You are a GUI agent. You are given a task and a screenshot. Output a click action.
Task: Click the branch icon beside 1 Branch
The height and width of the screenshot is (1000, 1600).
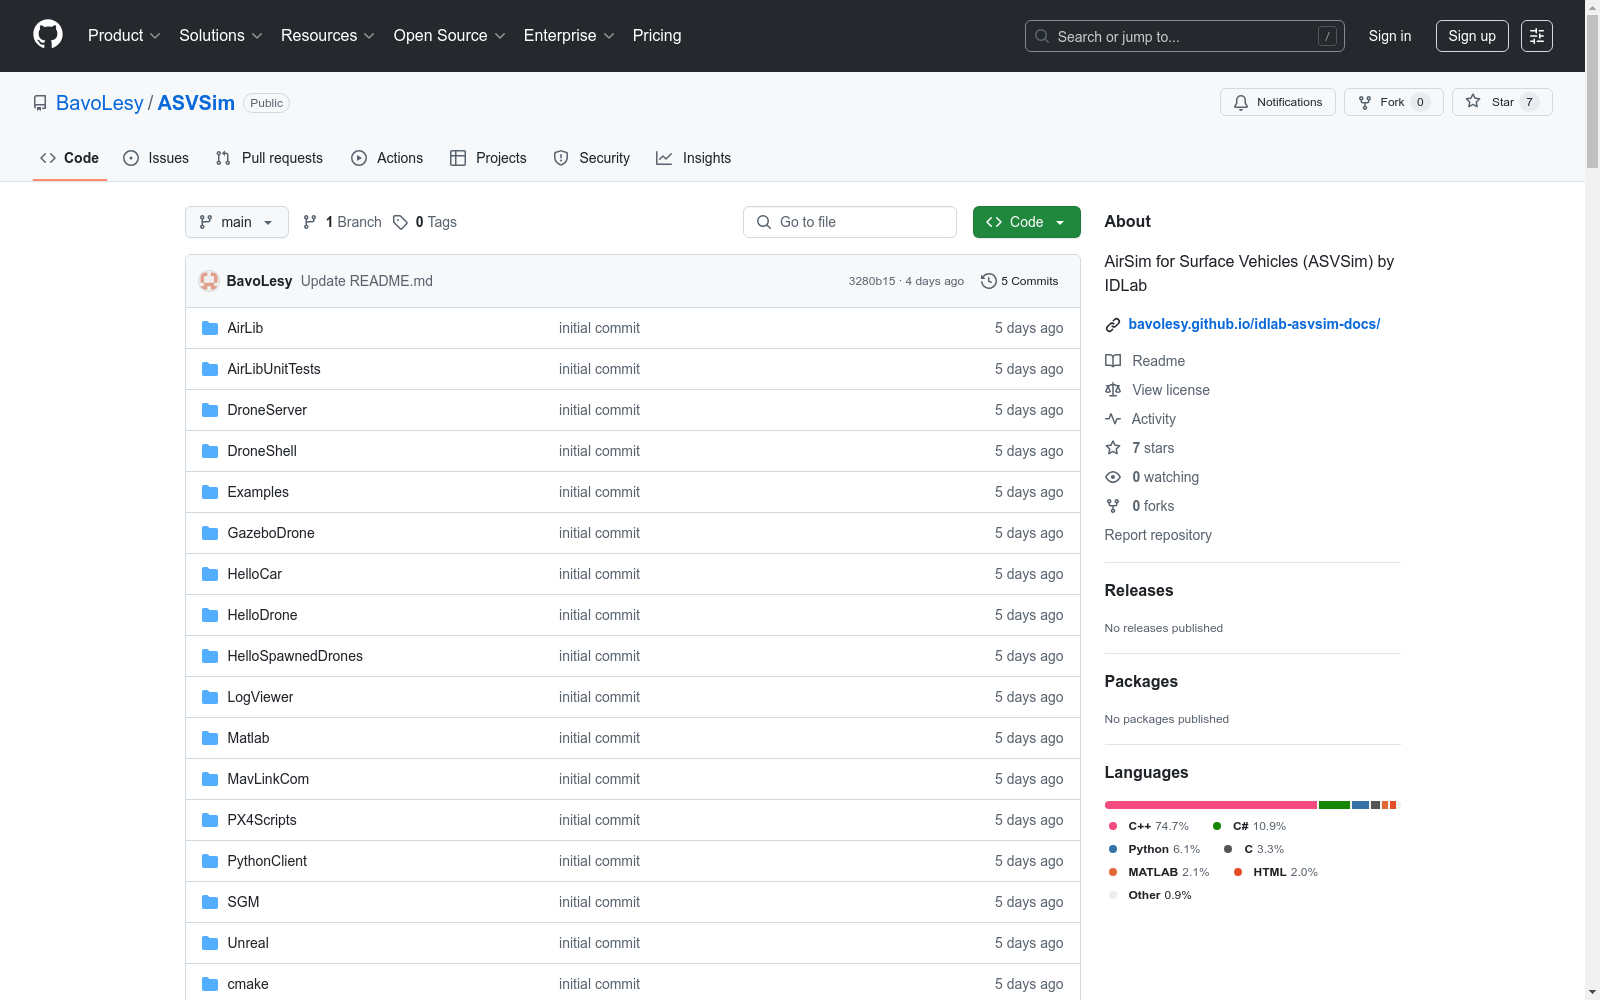(x=310, y=222)
